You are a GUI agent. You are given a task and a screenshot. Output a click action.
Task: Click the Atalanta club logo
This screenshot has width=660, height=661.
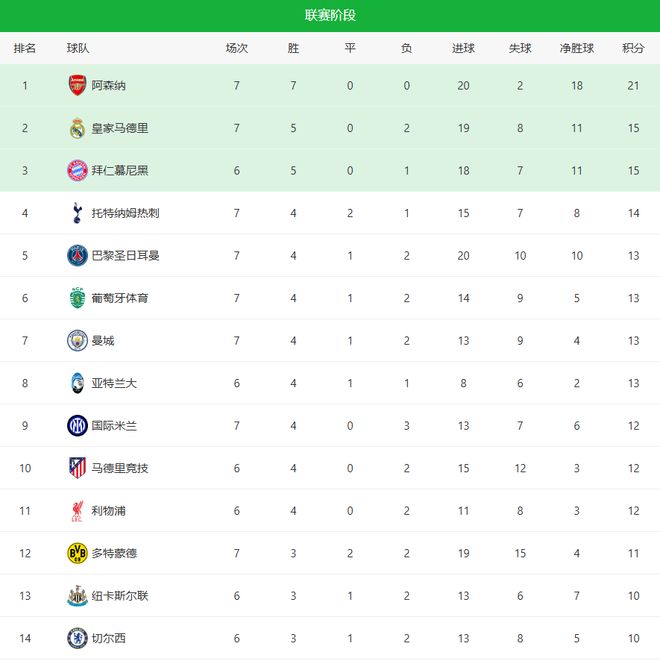77,383
